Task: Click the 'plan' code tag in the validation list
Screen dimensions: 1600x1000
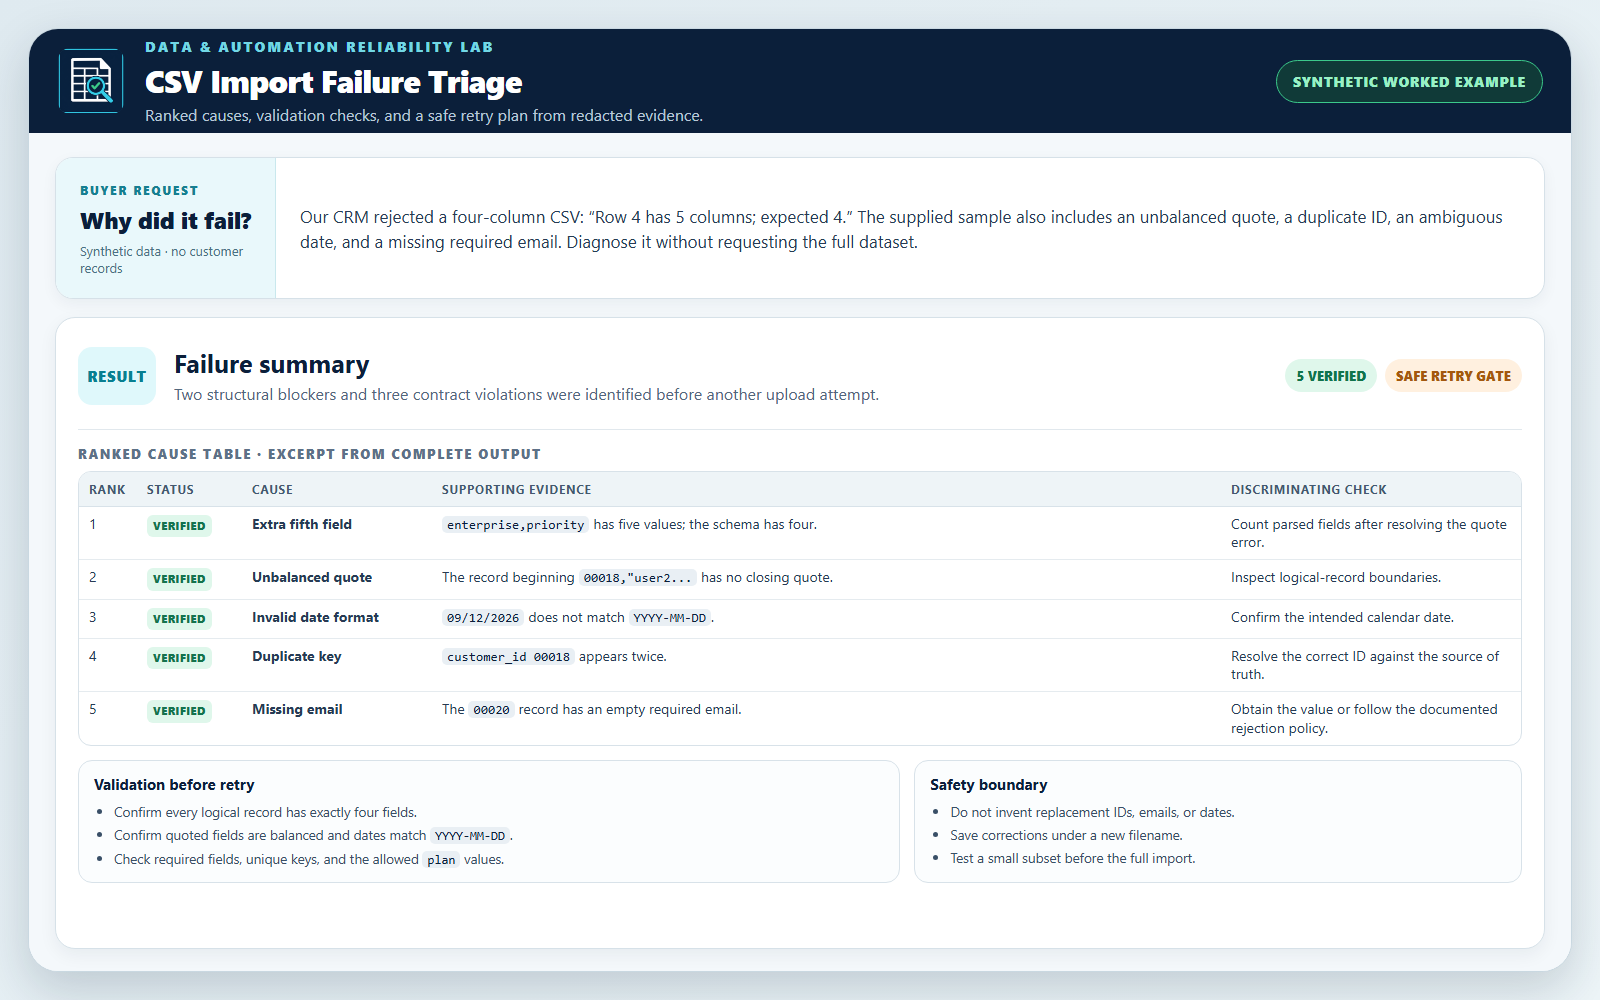Action: (x=441, y=860)
